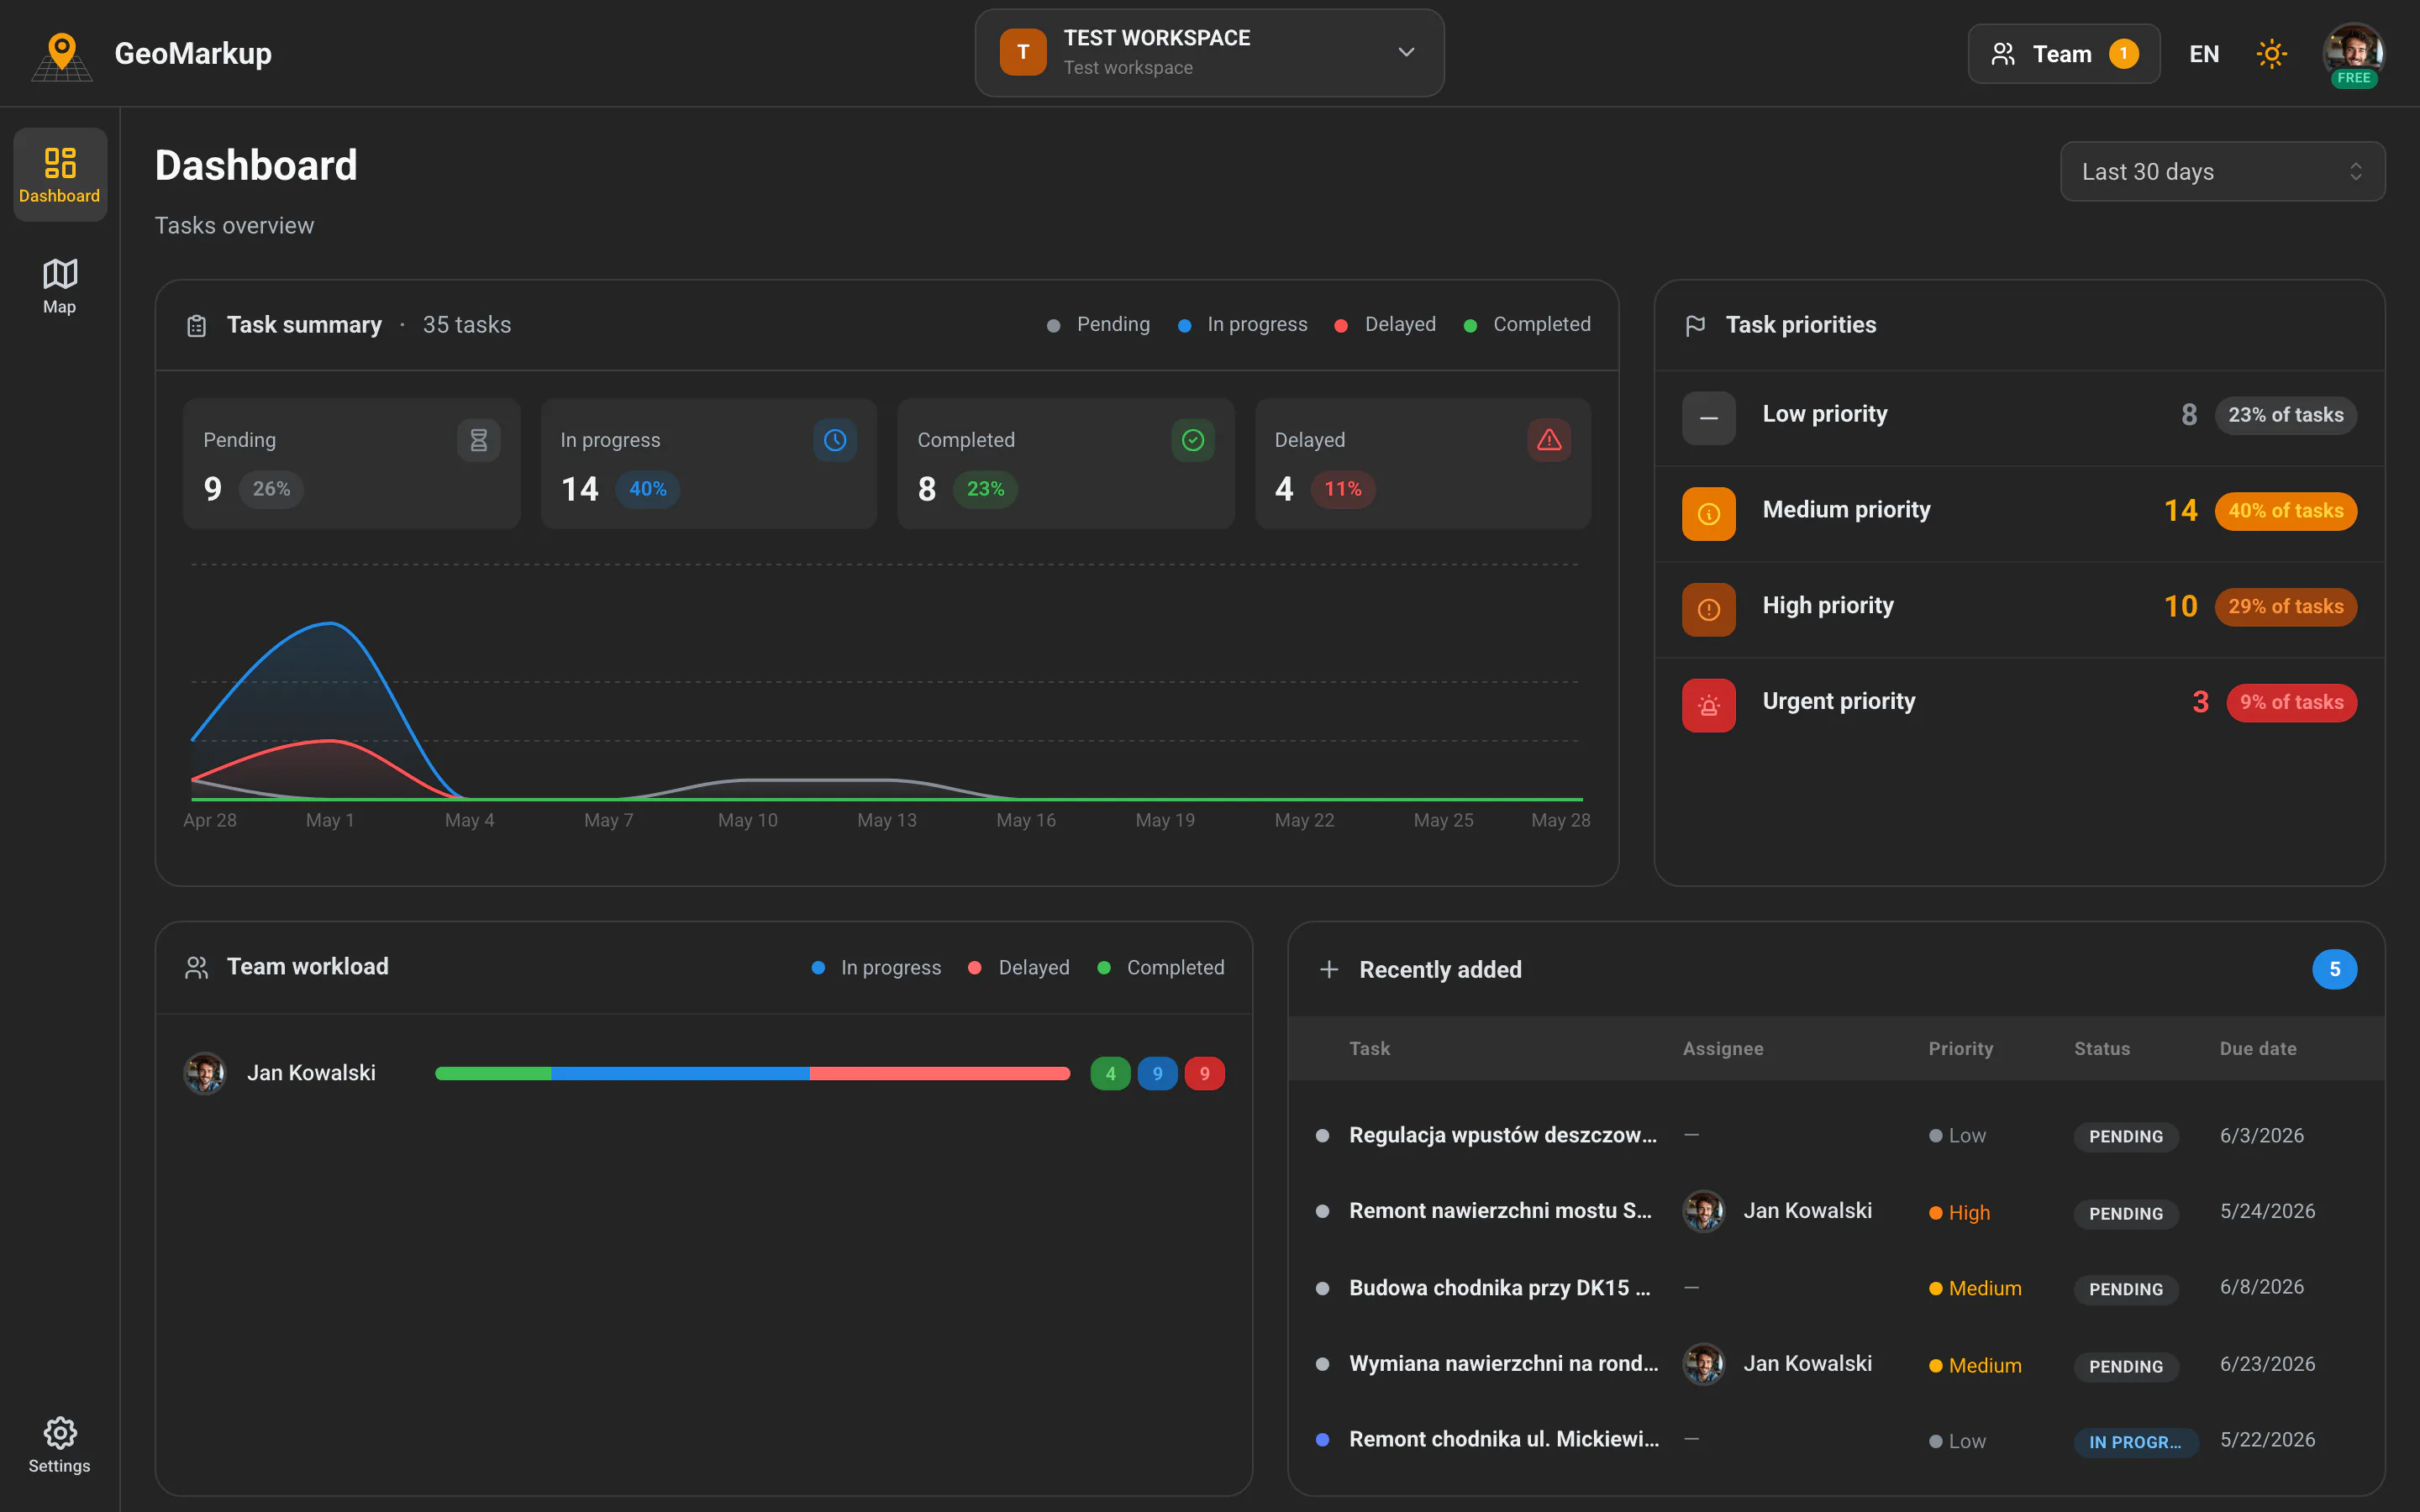The image size is (2420, 1512).
Task: Open task Remont nawierzchni mostu S...
Action: (1500, 1211)
